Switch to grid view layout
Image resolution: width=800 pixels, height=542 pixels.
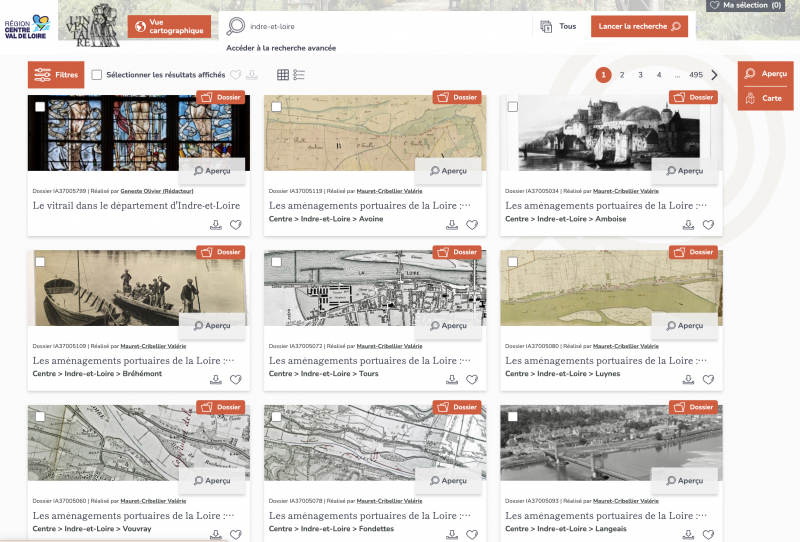pyautogui.click(x=283, y=75)
